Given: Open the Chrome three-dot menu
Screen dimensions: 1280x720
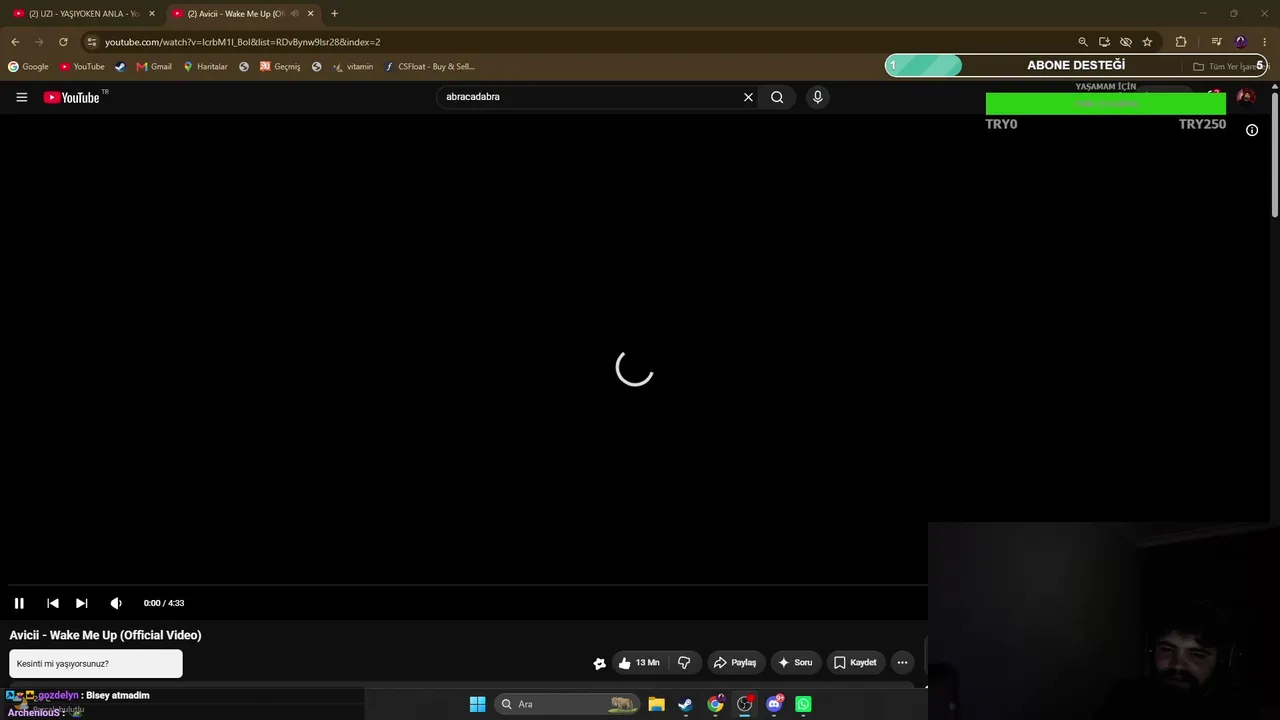Looking at the screenshot, I should click(x=1264, y=42).
